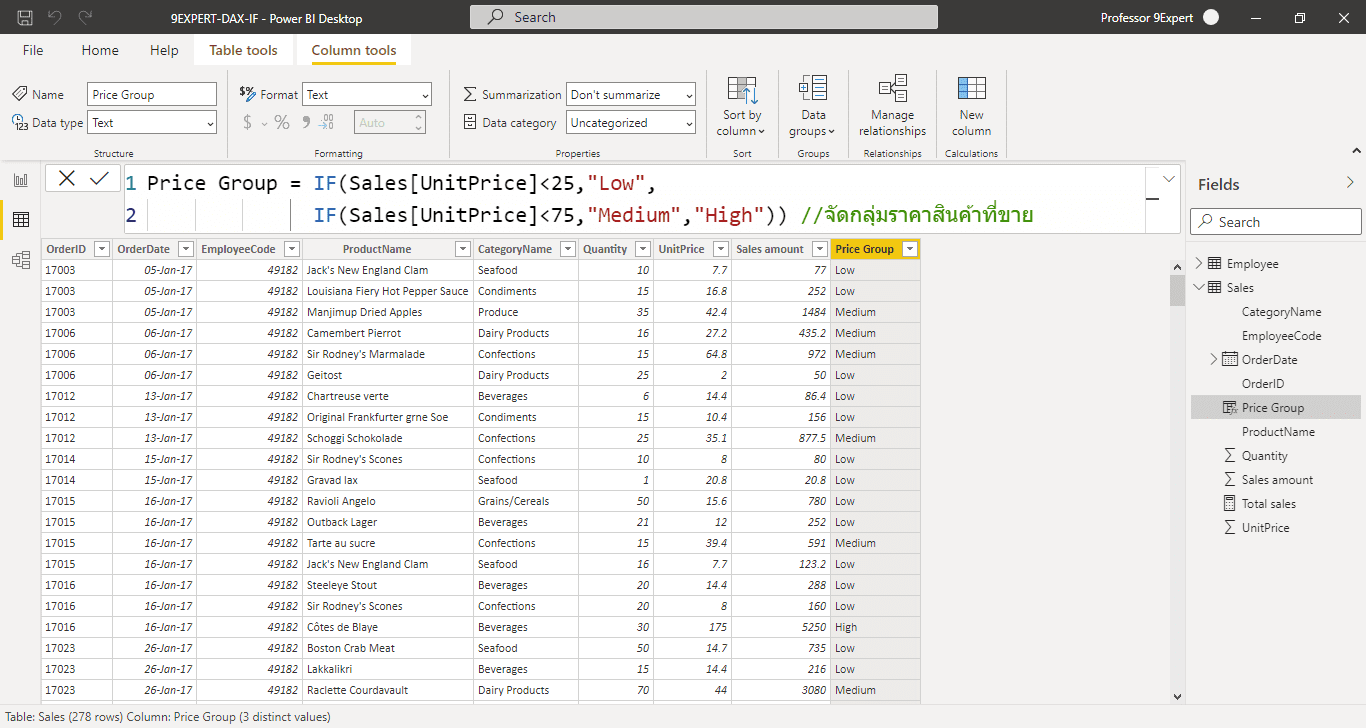Expand the Employee table in Fields
The image size is (1366, 728).
[x=1199, y=264]
